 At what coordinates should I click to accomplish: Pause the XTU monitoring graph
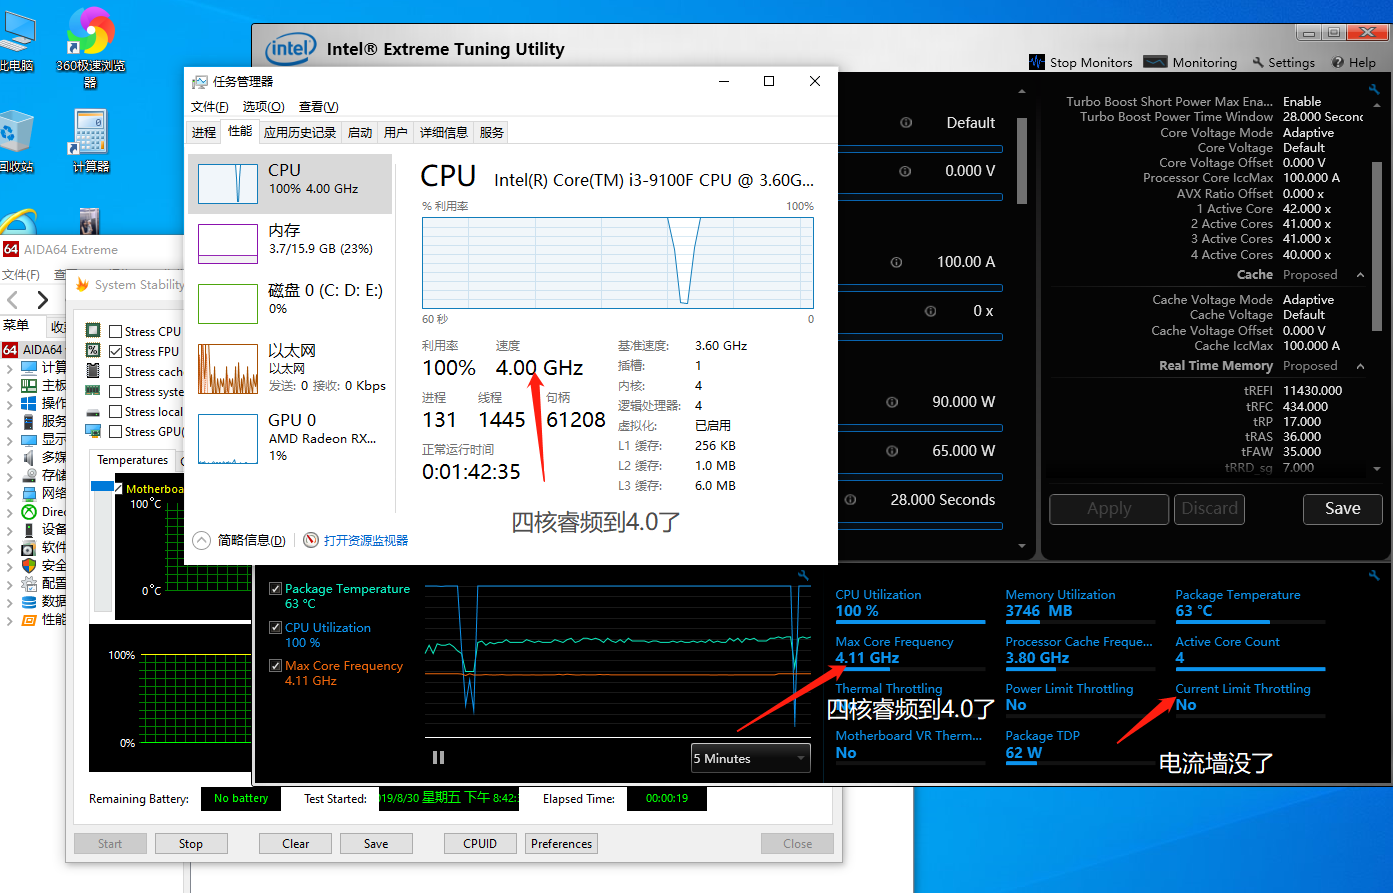point(438,758)
